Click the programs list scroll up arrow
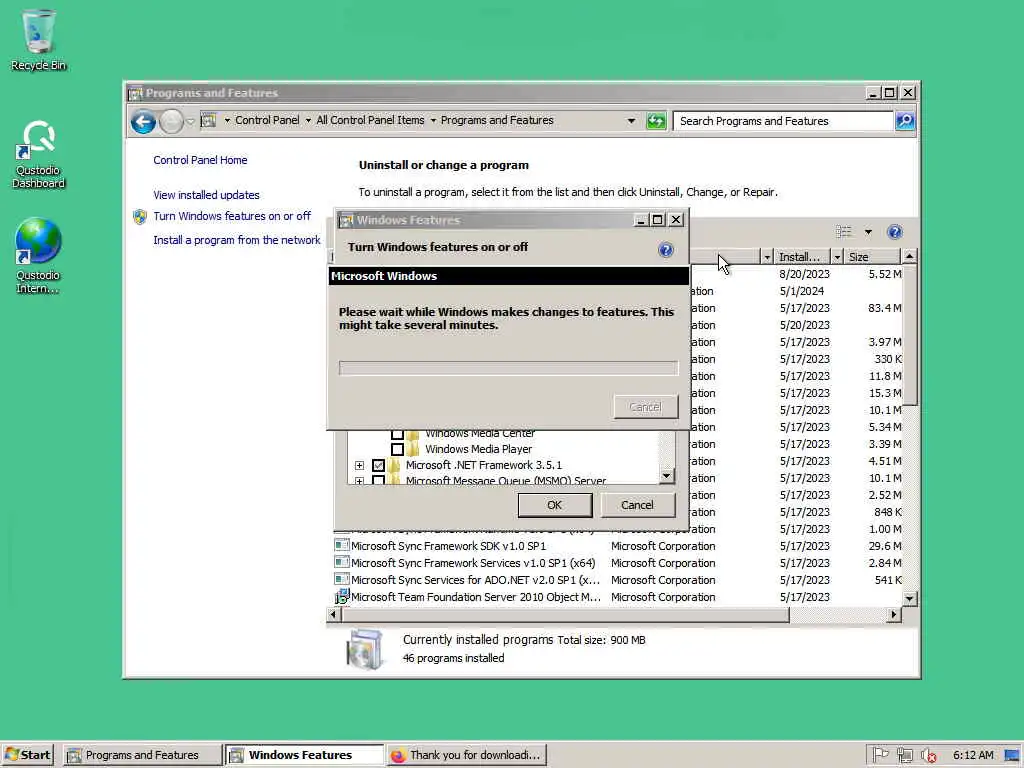Viewport: 1024px width, 768px height. [910, 257]
